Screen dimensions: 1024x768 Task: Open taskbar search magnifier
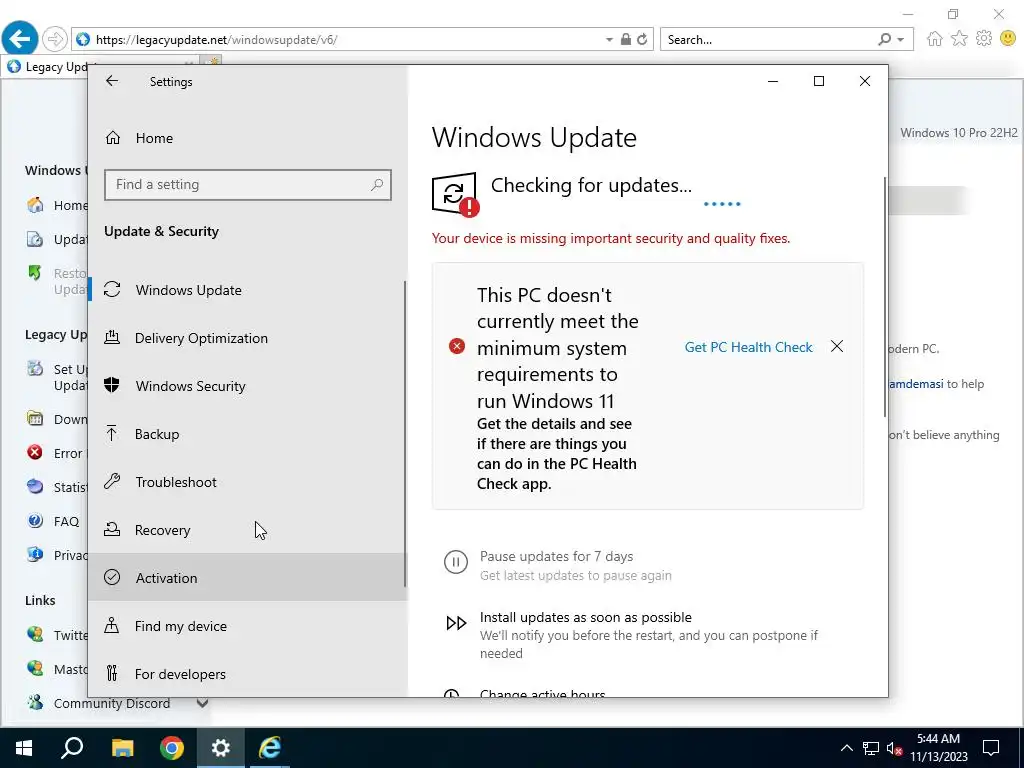[x=72, y=748]
